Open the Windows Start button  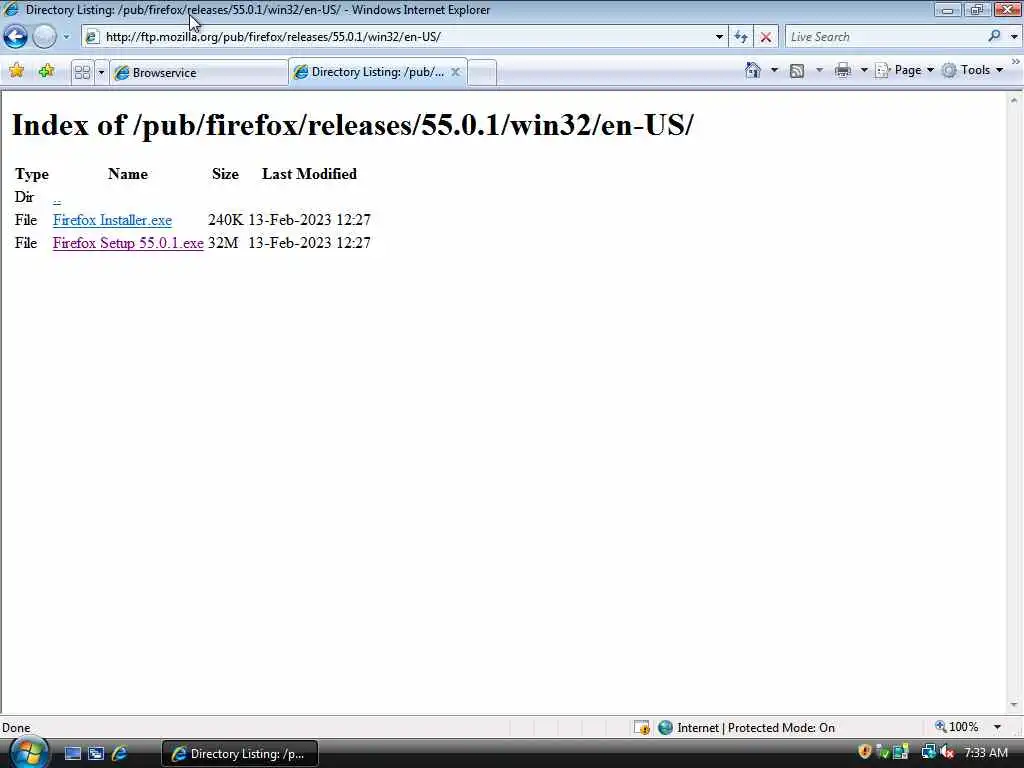tap(29, 754)
